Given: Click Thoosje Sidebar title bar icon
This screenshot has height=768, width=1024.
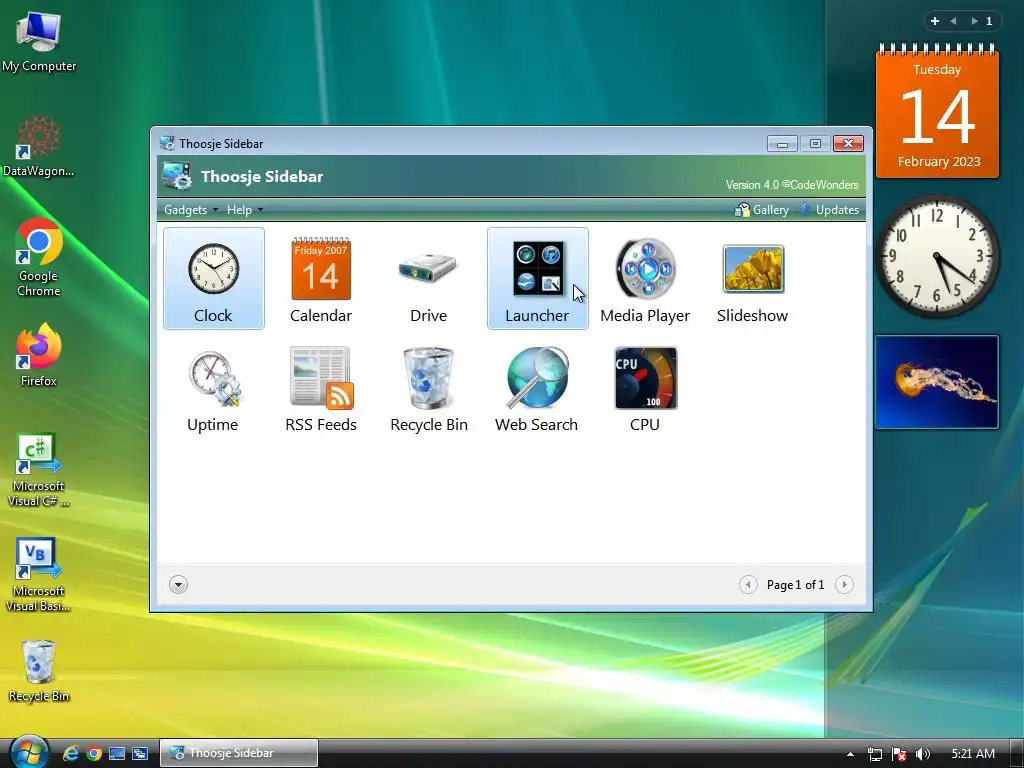Looking at the screenshot, I should [x=167, y=143].
